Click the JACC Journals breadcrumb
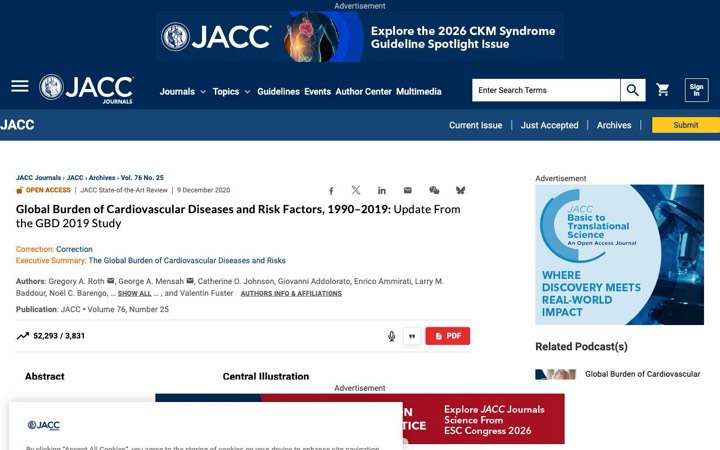 (38, 178)
